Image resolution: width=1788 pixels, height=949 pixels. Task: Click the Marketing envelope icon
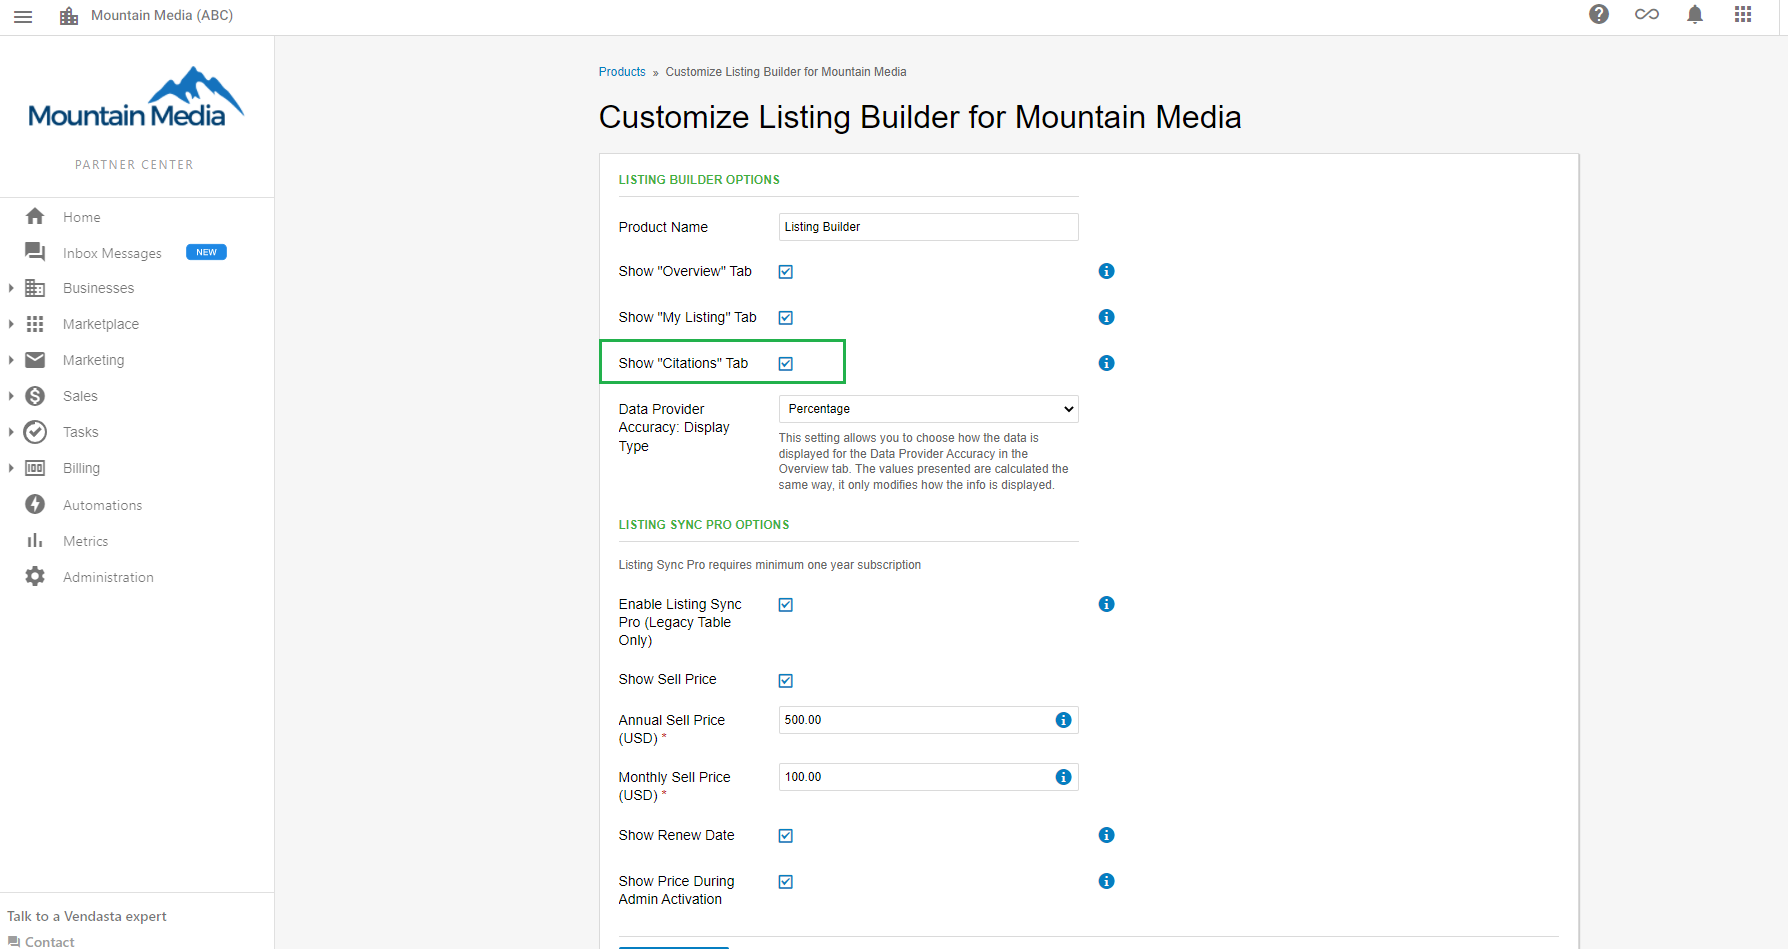tap(35, 360)
